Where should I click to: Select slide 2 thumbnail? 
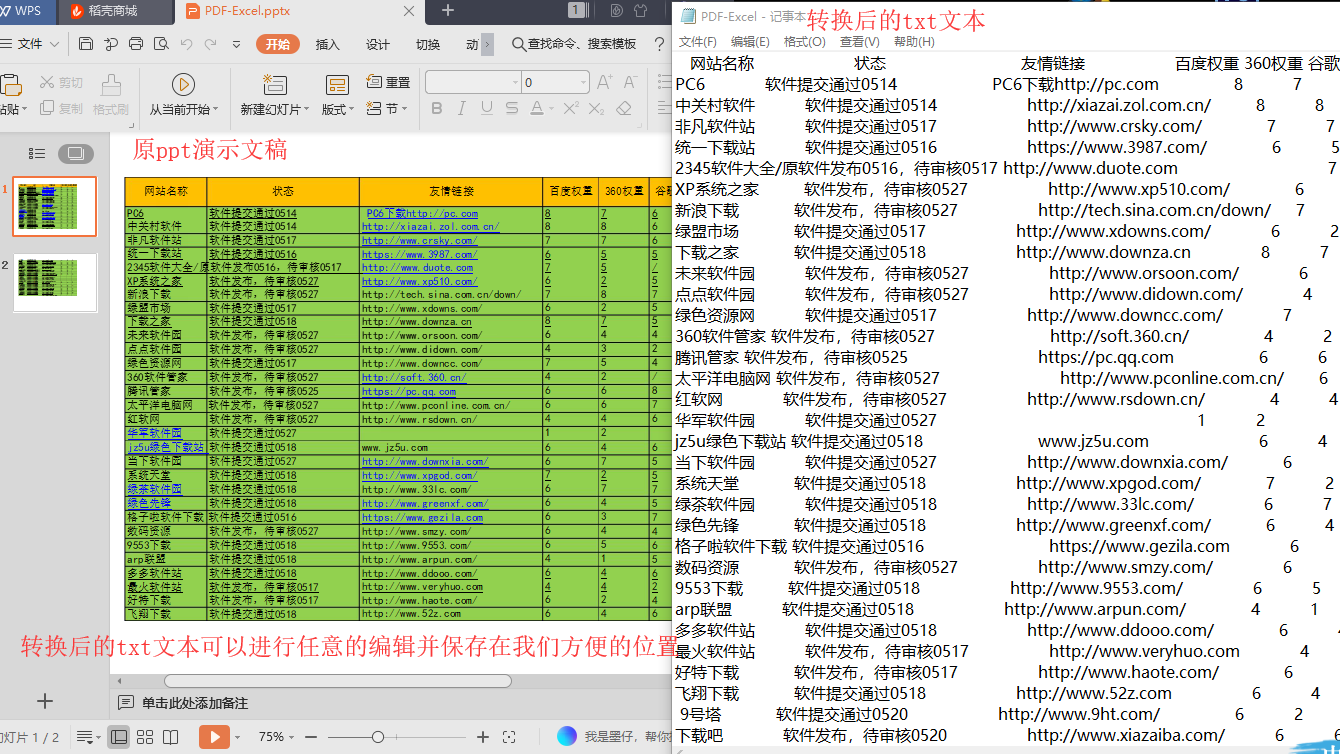coord(54,282)
